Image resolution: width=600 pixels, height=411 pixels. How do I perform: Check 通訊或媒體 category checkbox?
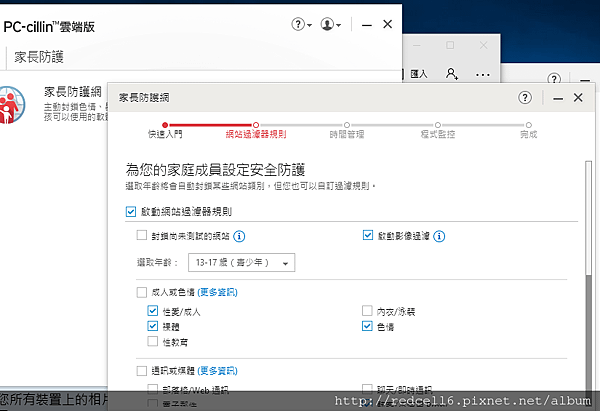(142, 371)
